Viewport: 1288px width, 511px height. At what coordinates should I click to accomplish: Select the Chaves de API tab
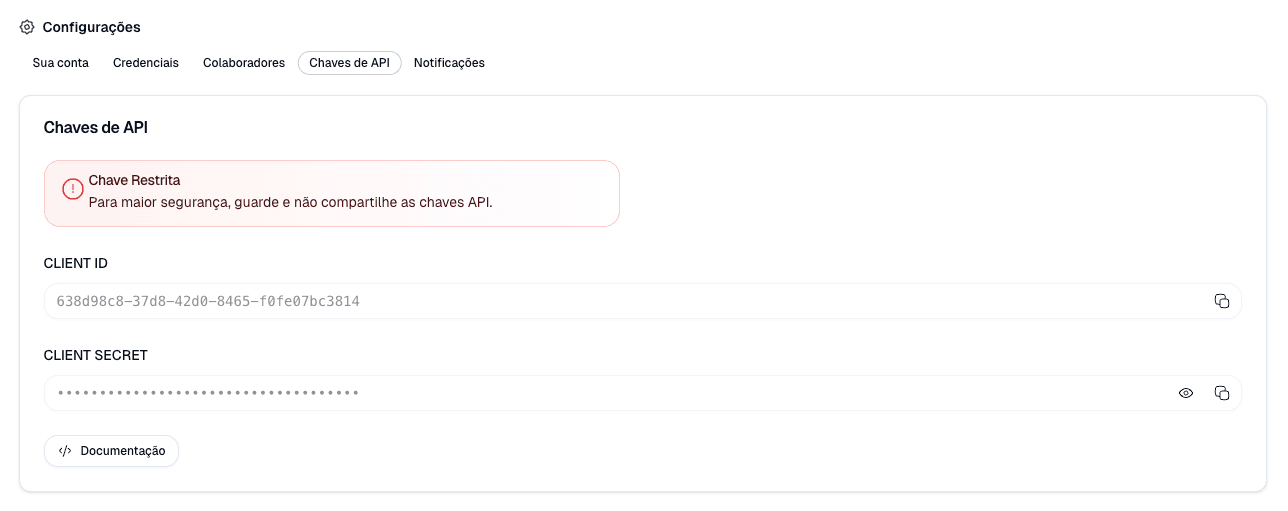click(350, 63)
